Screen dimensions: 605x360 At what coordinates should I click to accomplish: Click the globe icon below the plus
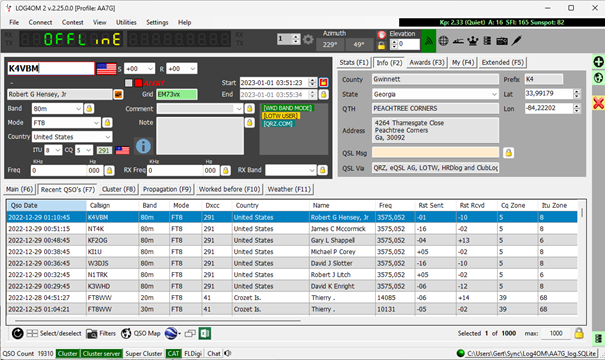coord(598,78)
